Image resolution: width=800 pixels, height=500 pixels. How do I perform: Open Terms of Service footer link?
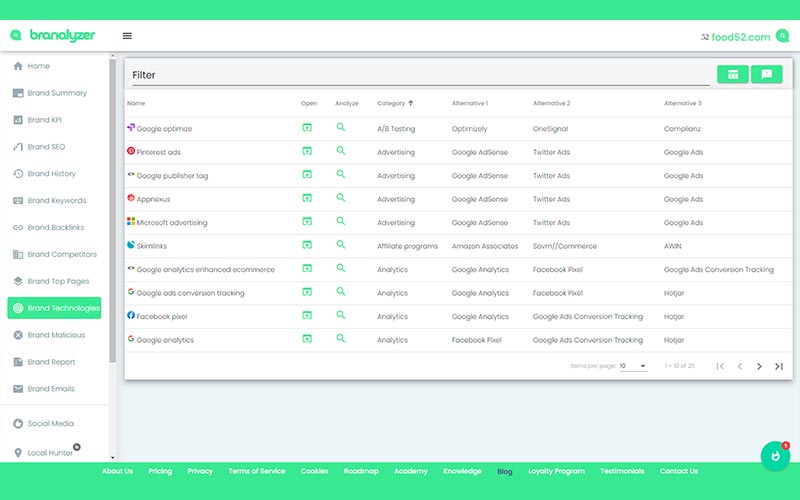[x=257, y=471]
